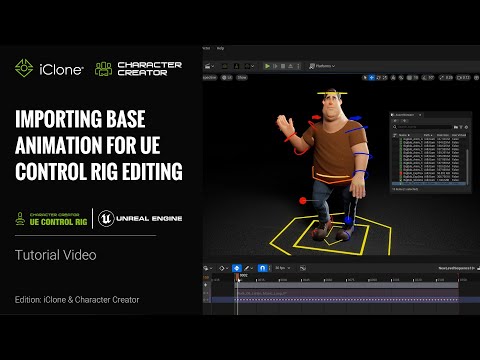Open the Platforms dropdown
480x360 pixels.
322,66
